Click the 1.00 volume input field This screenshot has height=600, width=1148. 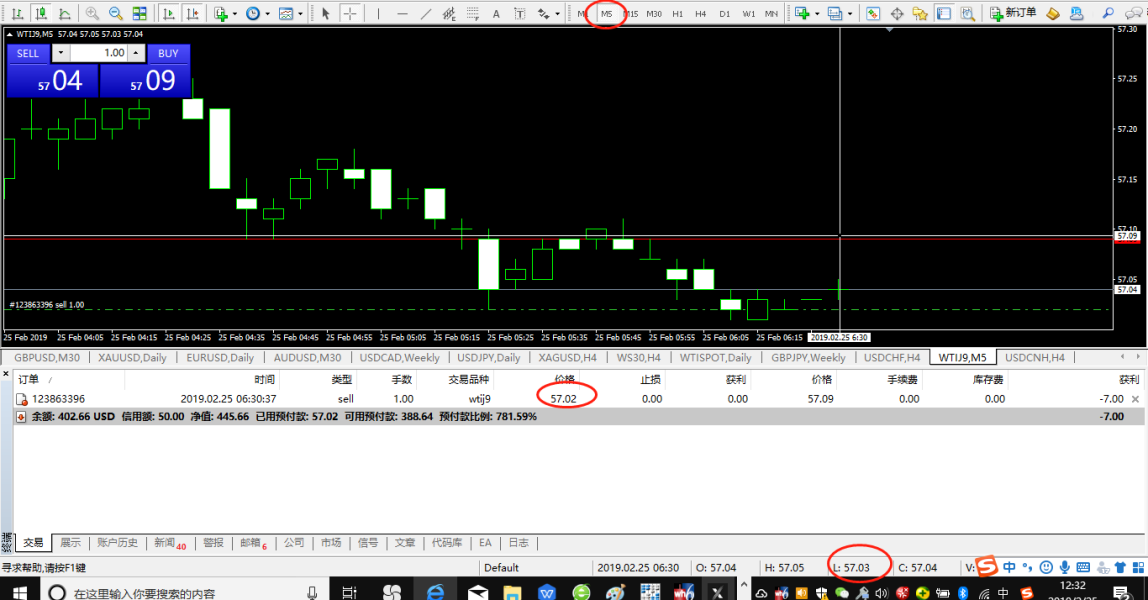100,53
